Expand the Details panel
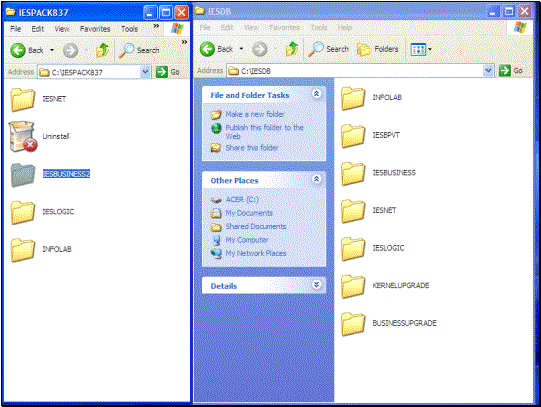Image resolution: width=541 pixels, height=407 pixels. click(x=316, y=285)
